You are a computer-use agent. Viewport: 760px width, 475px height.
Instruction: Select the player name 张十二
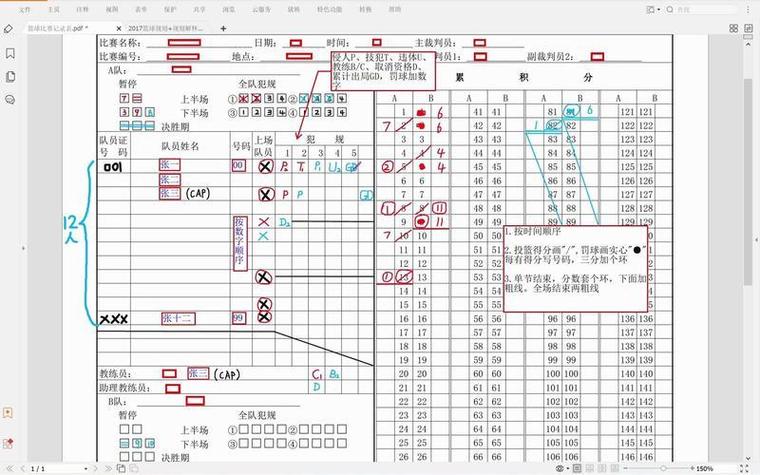[178, 318]
